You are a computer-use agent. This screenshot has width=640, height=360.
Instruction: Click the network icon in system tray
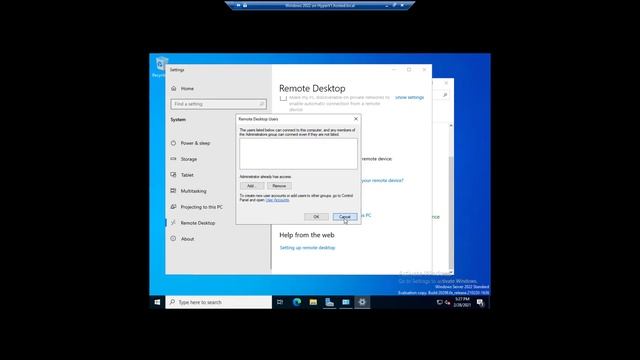pyautogui.click(x=440, y=302)
